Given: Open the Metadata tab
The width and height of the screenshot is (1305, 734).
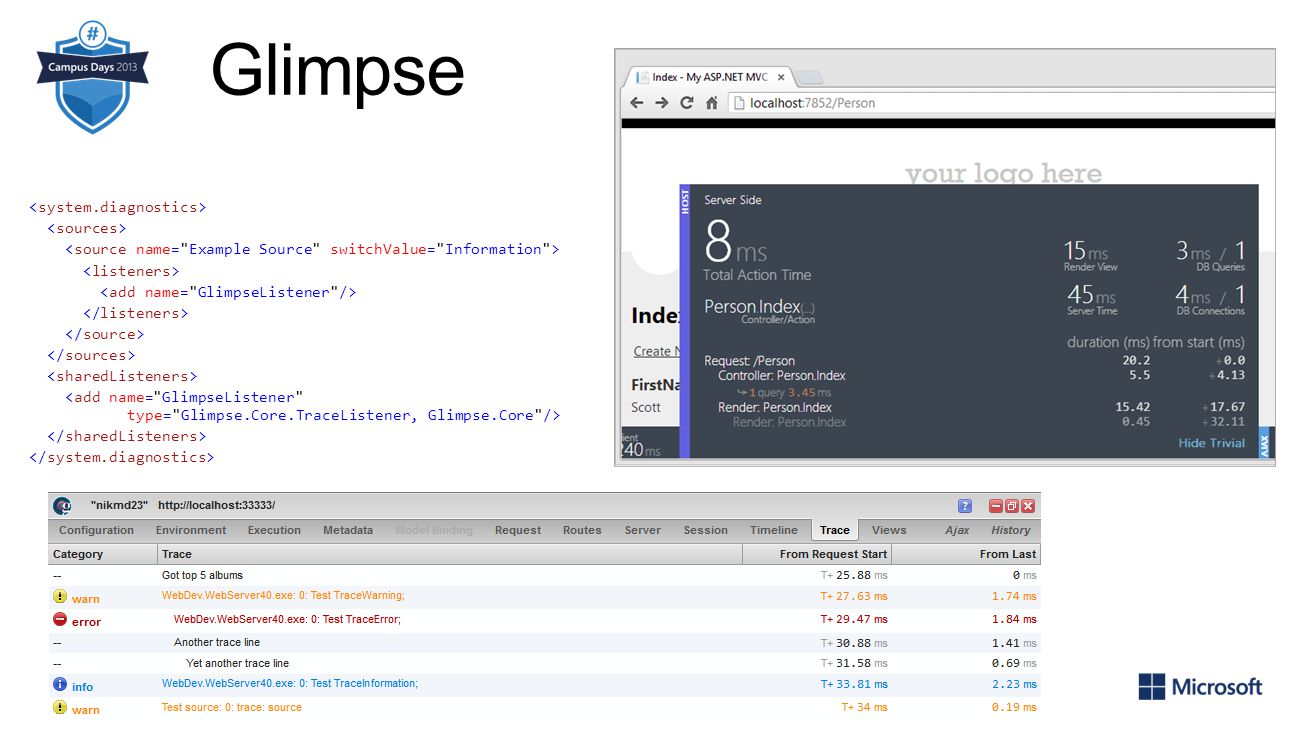Looking at the screenshot, I should [348, 530].
